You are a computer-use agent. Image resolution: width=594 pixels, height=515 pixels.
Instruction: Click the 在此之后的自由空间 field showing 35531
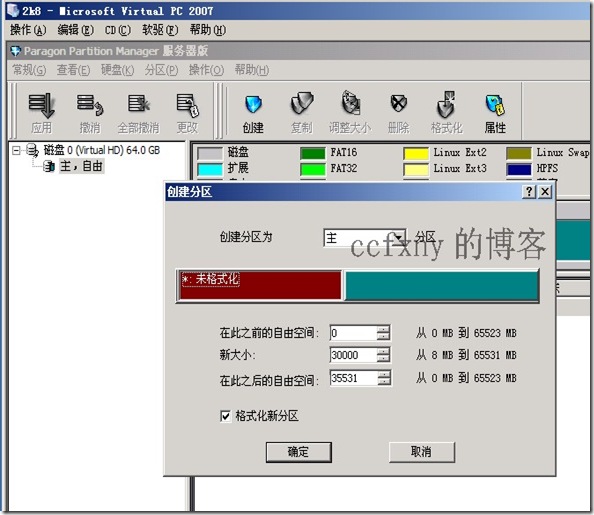click(353, 378)
